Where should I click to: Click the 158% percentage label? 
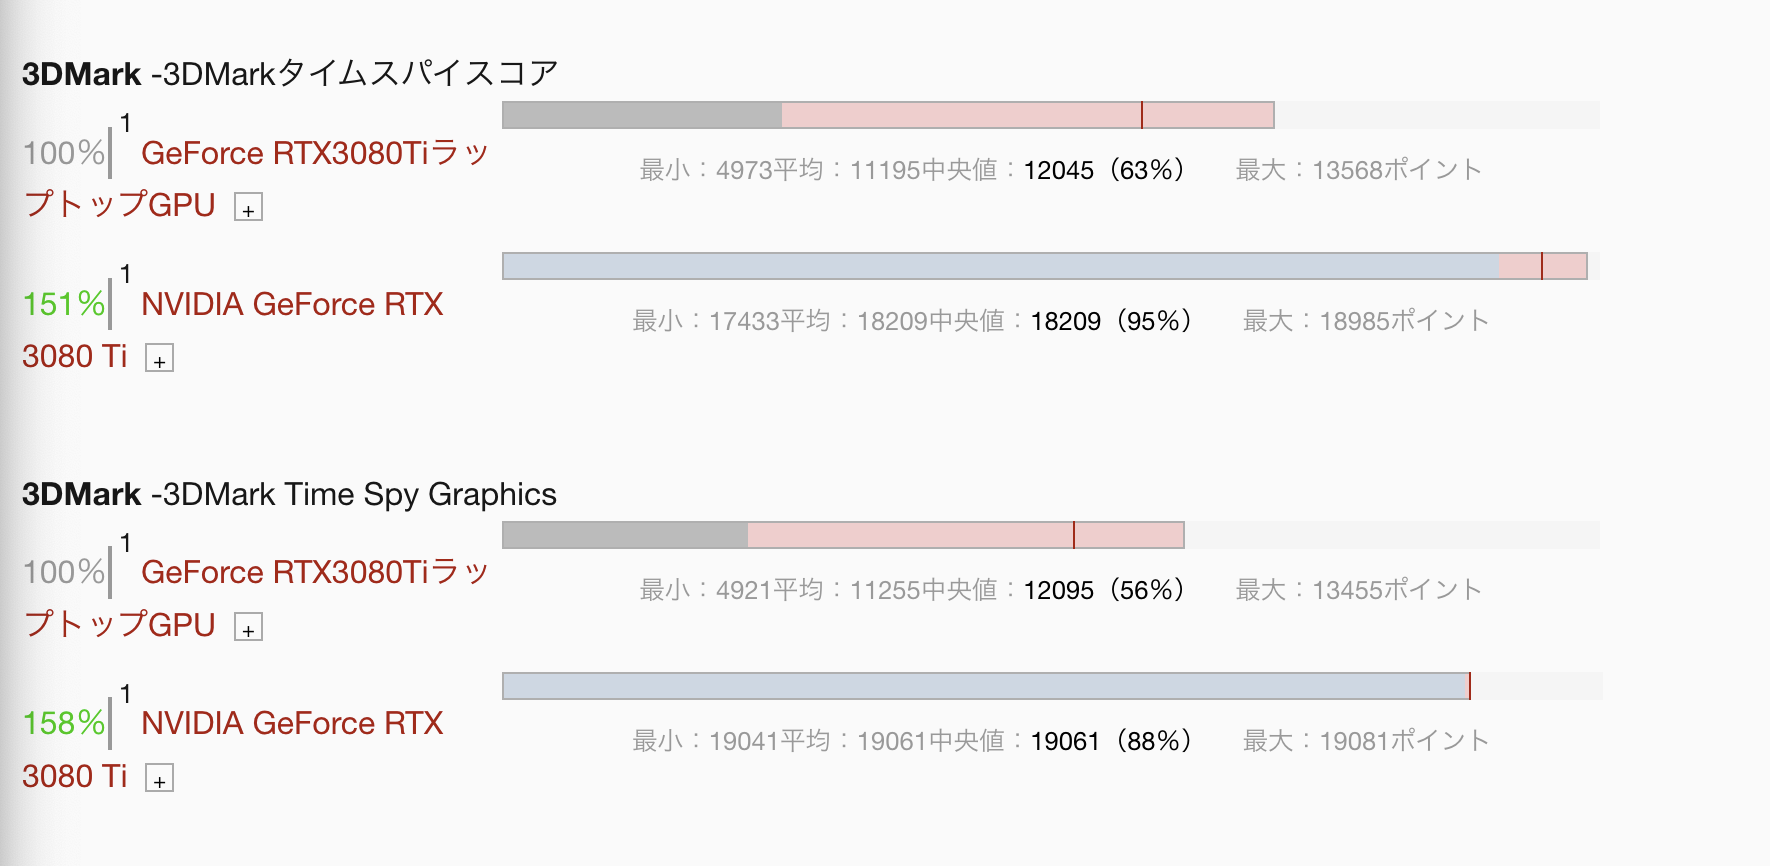coord(64,723)
